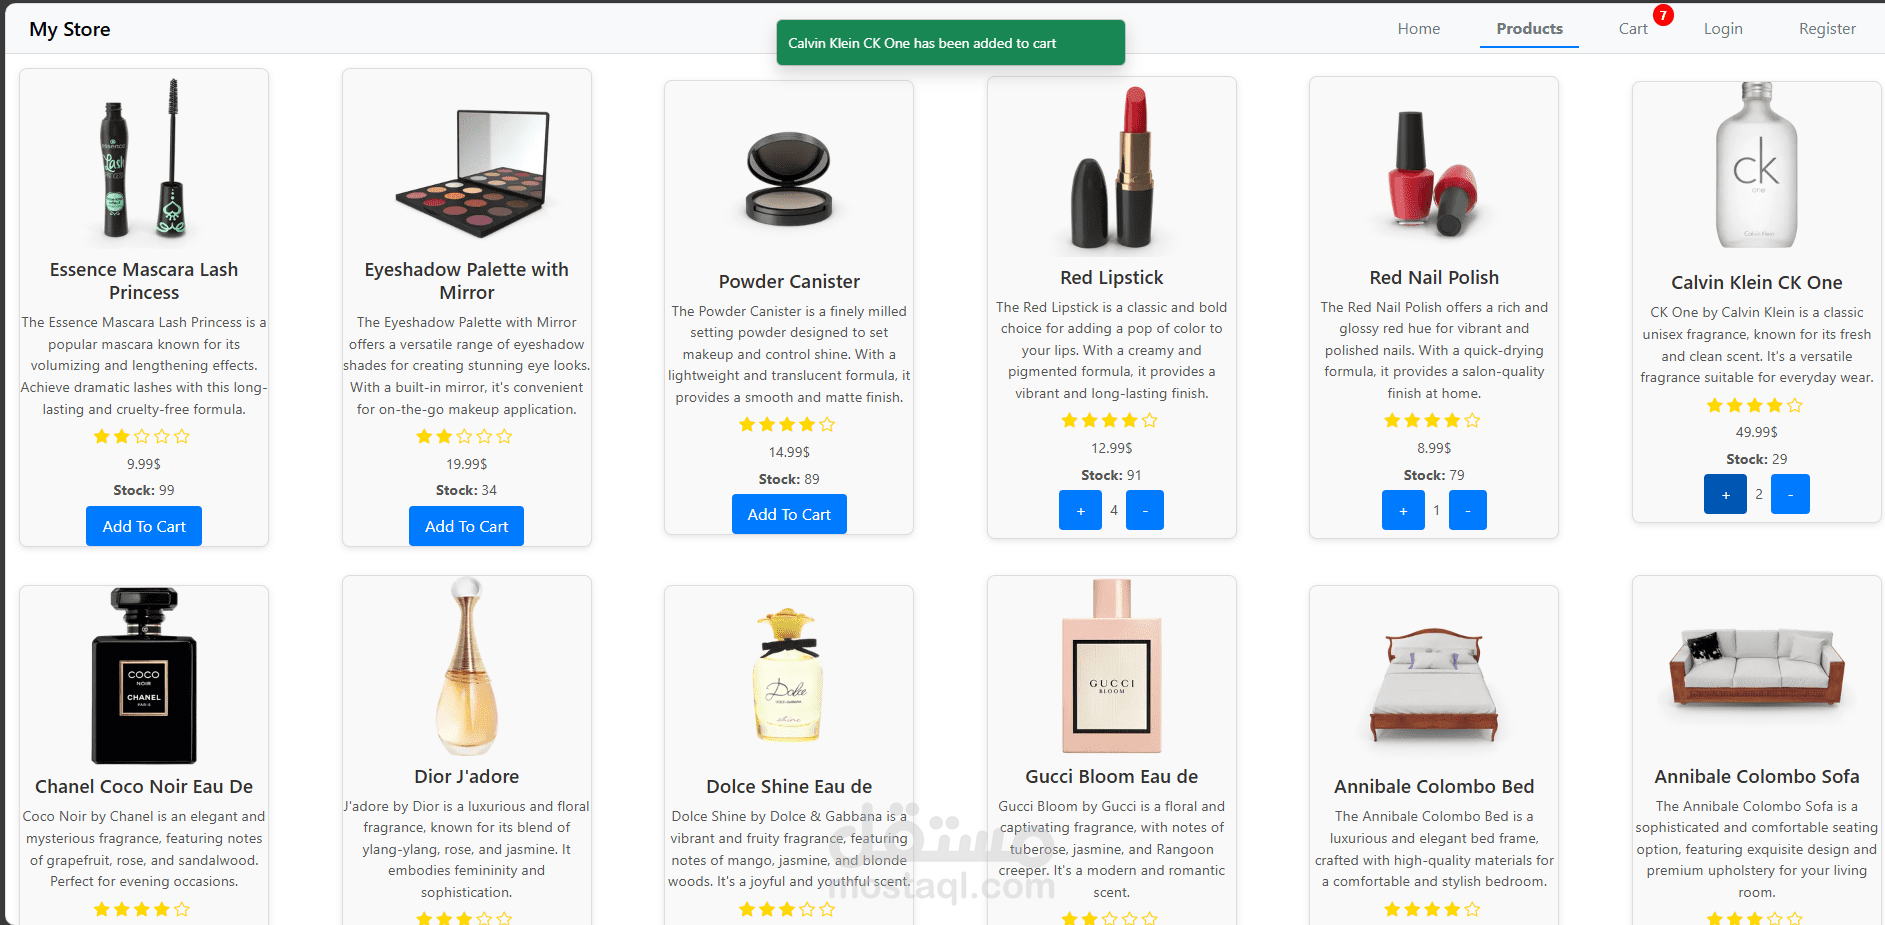The height and width of the screenshot is (925, 1885).
Task: Open the Cart page
Action: tap(1633, 29)
